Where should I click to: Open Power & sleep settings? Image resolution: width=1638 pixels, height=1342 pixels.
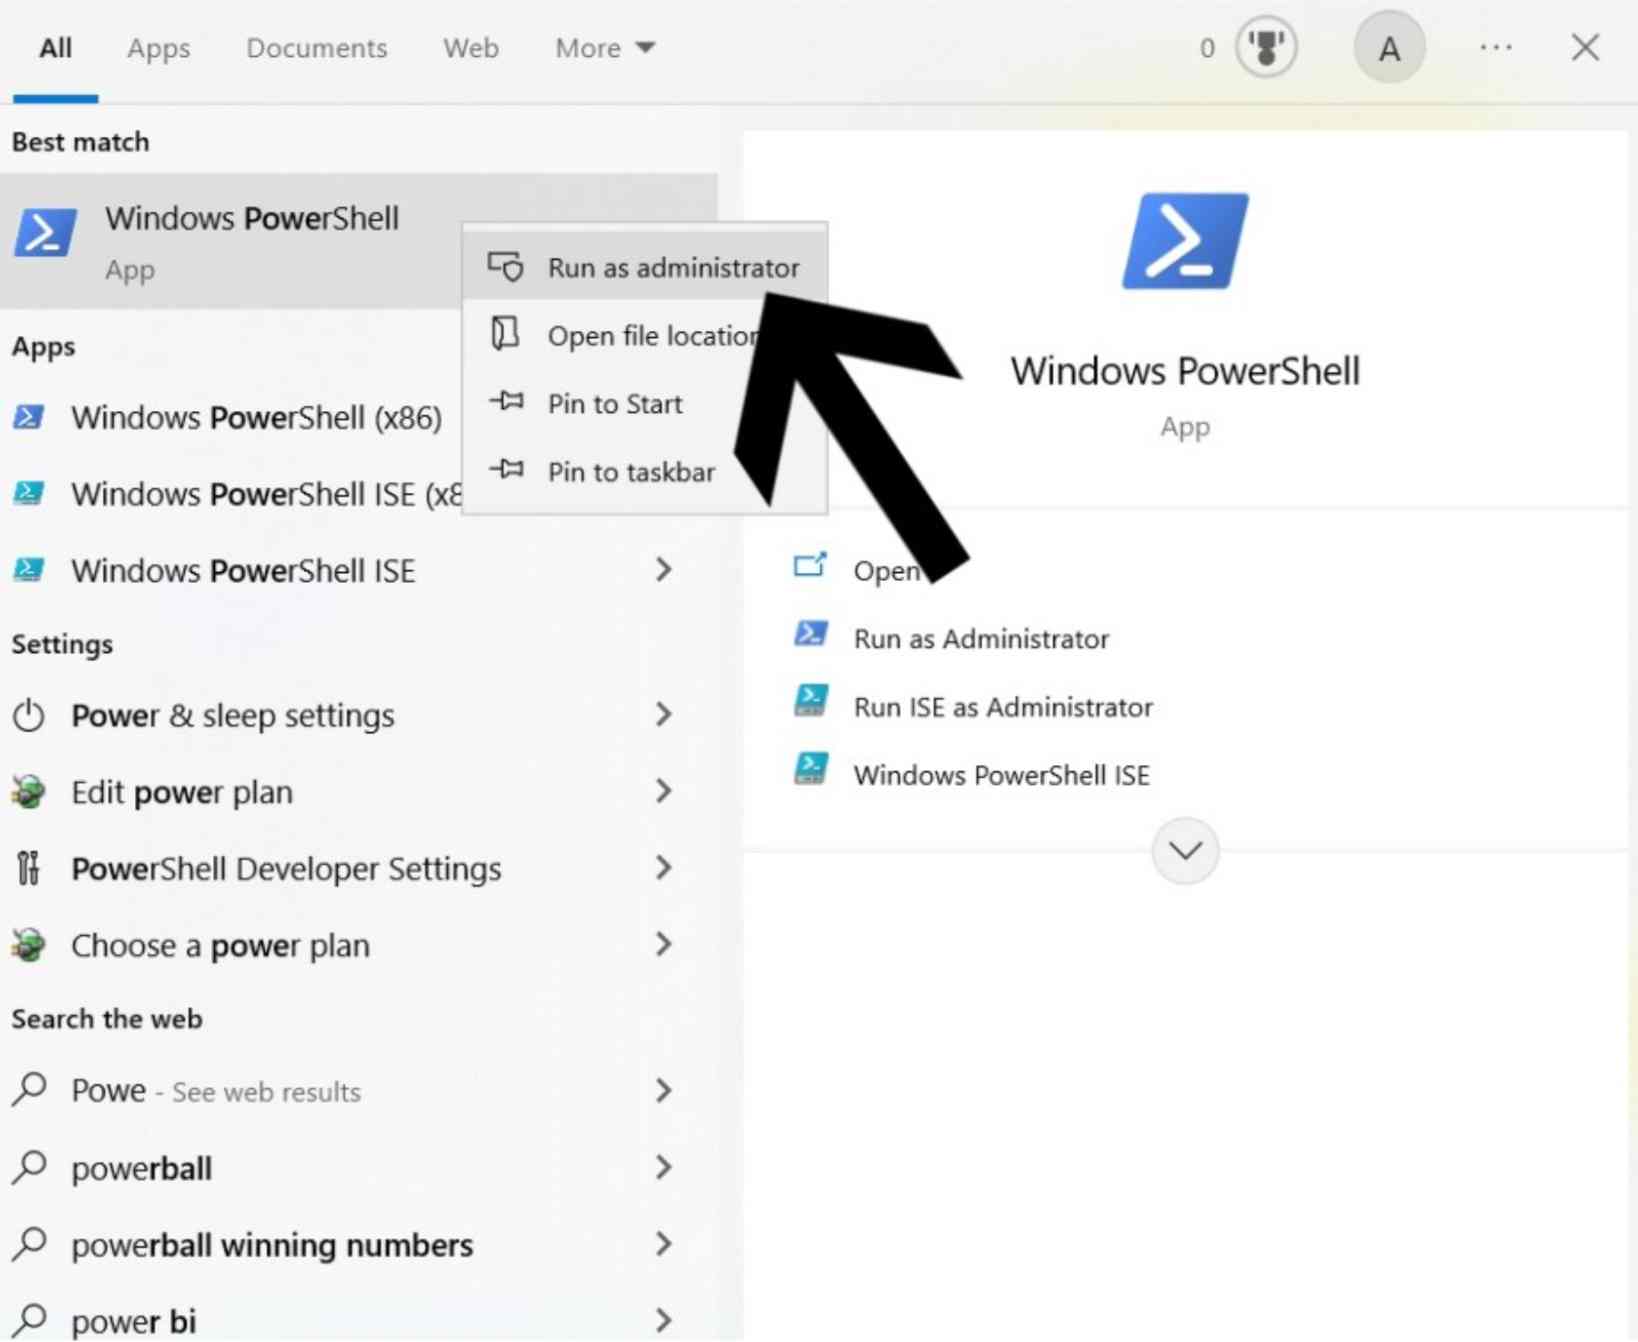(x=232, y=715)
